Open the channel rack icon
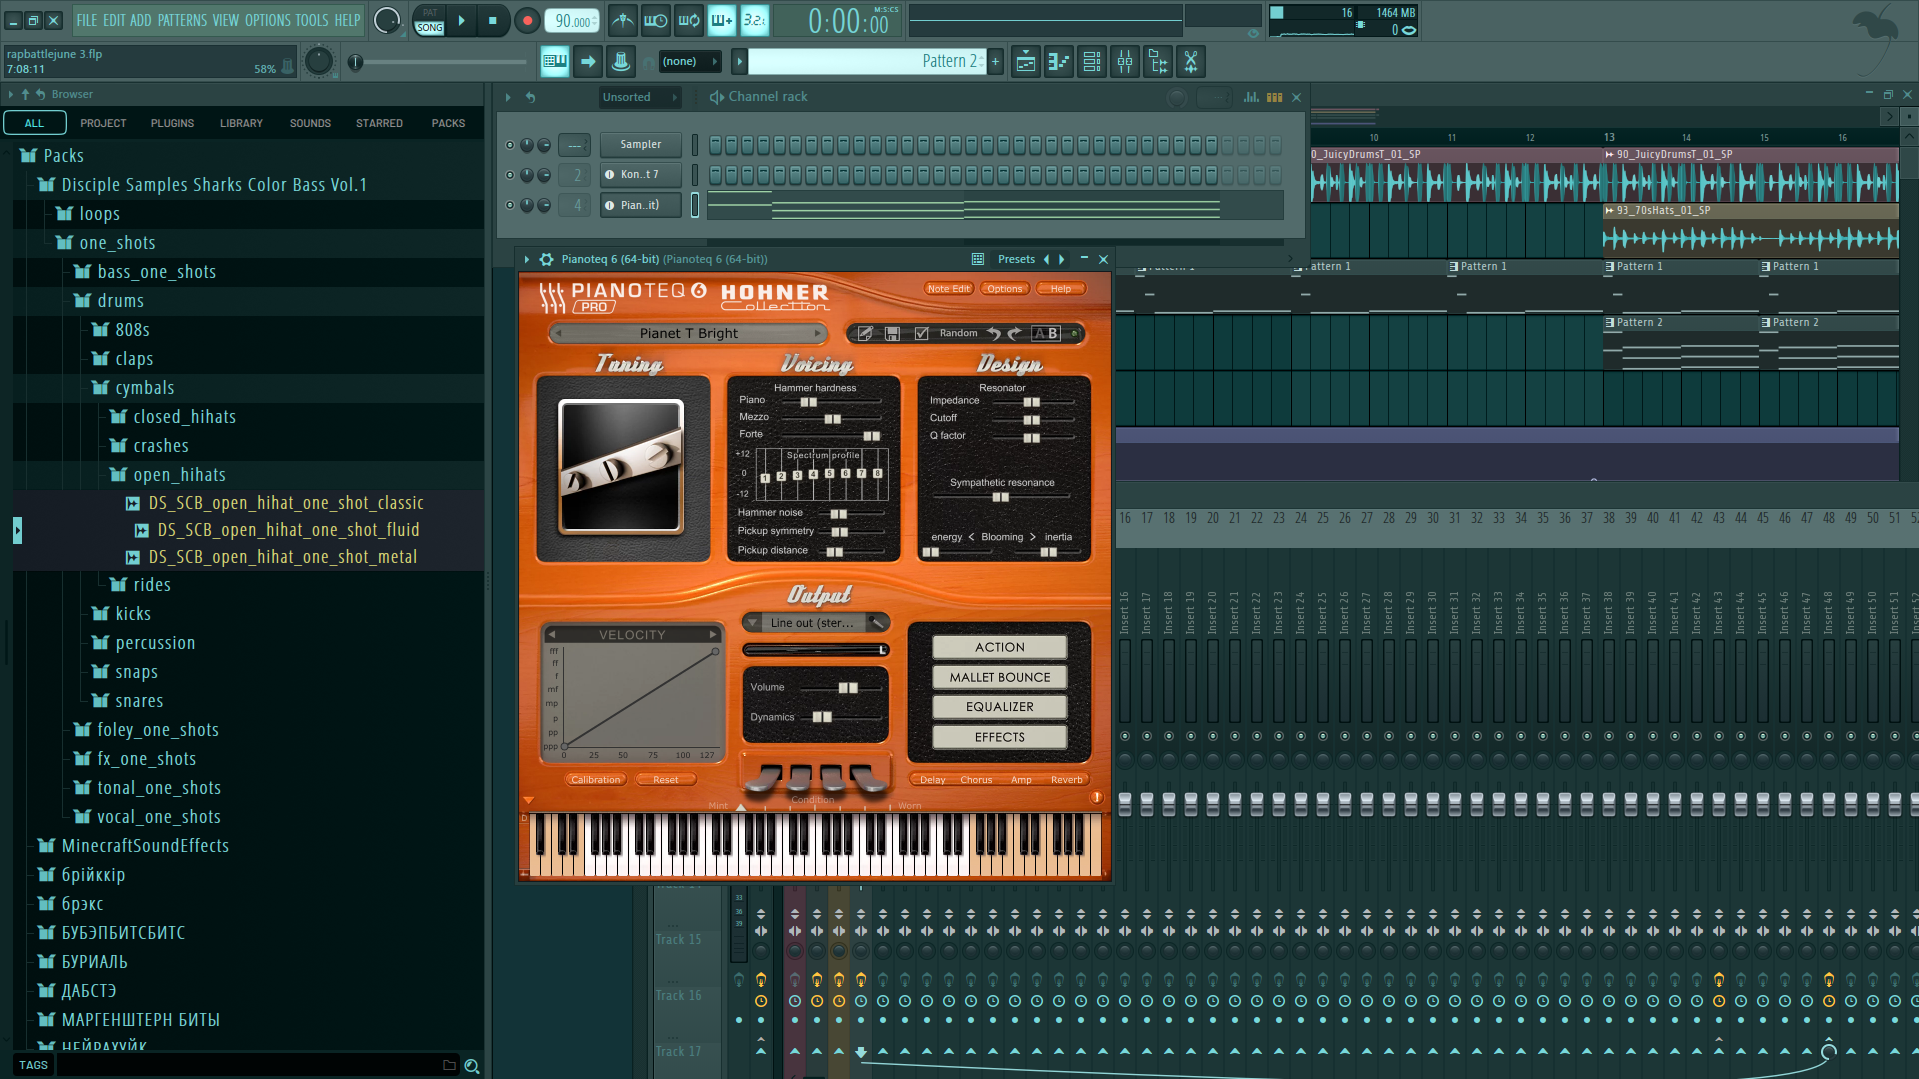The image size is (1919, 1079). 1091,62
